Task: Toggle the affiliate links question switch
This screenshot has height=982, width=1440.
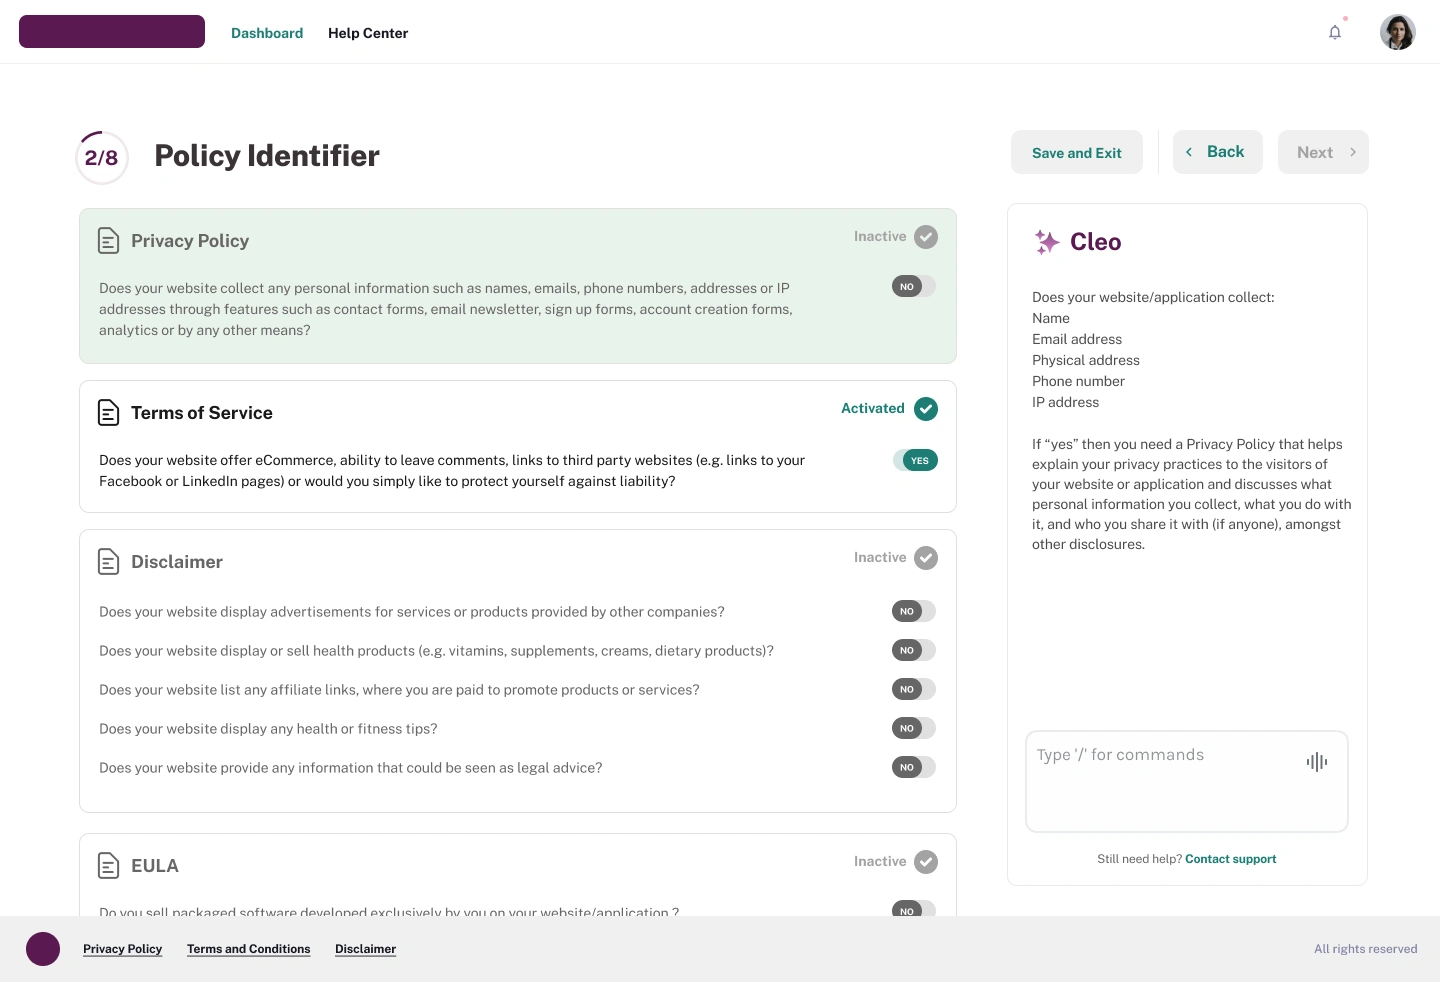Action: [914, 690]
